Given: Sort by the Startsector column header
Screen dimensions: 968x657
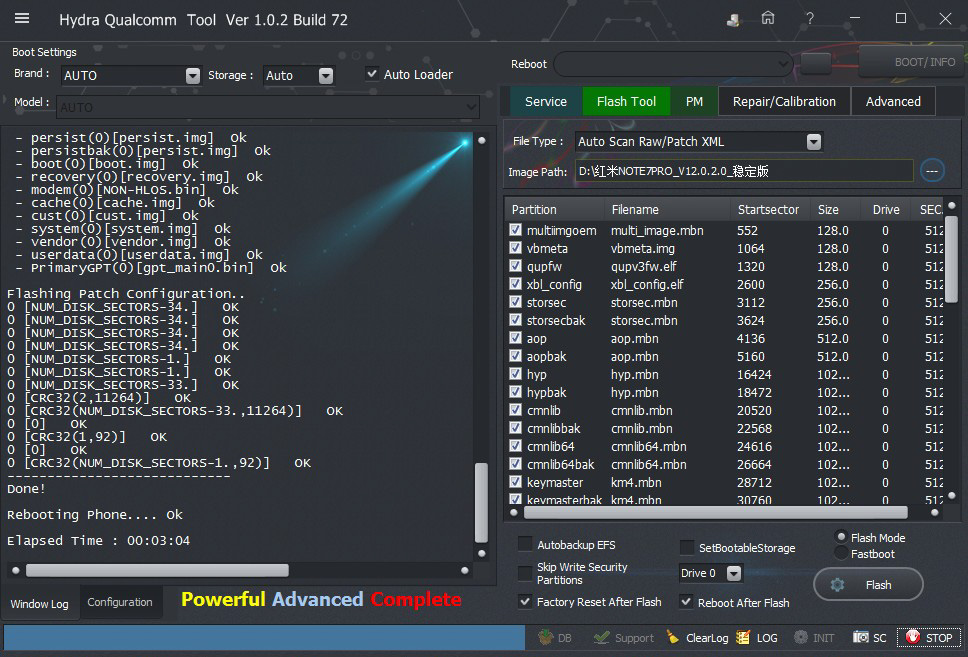Looking at the screenshot, I should click(x=769, y=209).
